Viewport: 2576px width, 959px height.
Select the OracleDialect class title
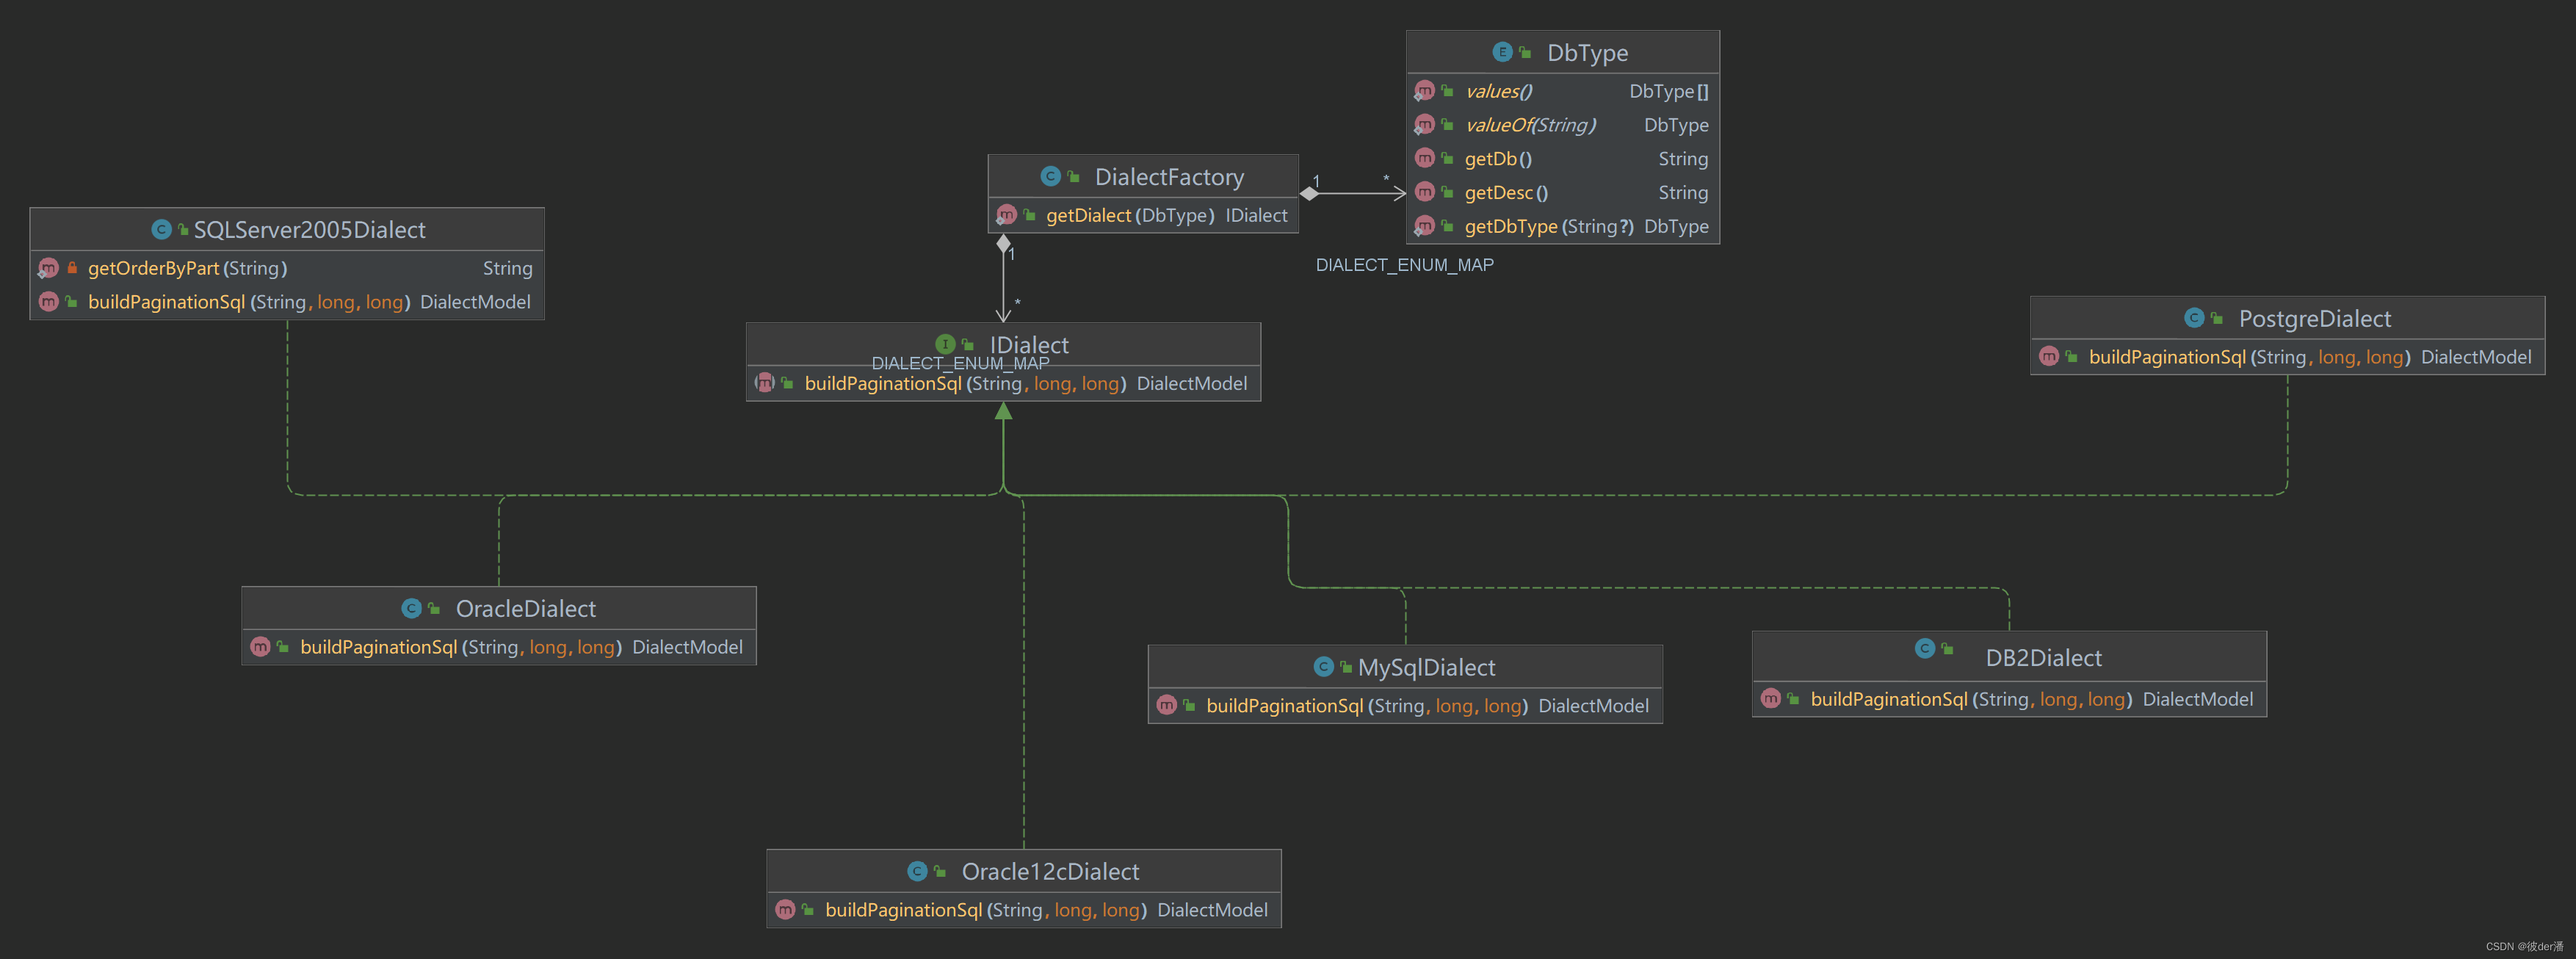[525, 609]
